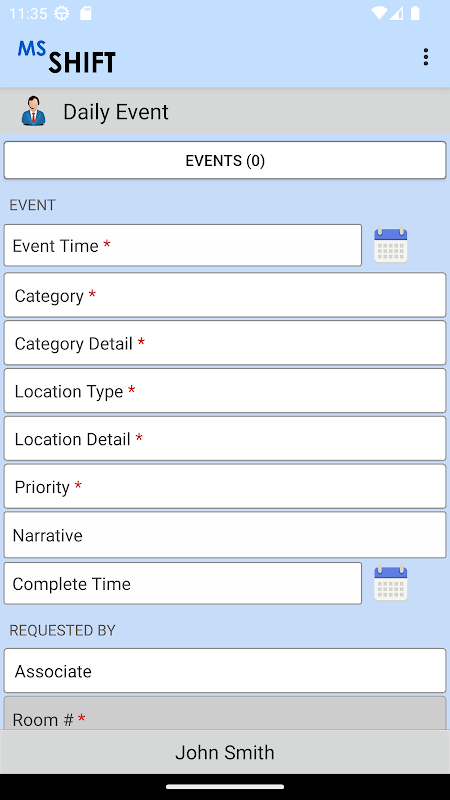Tap the Wi-Fi status icon
The image size is (450, 800).
(379, 13)
